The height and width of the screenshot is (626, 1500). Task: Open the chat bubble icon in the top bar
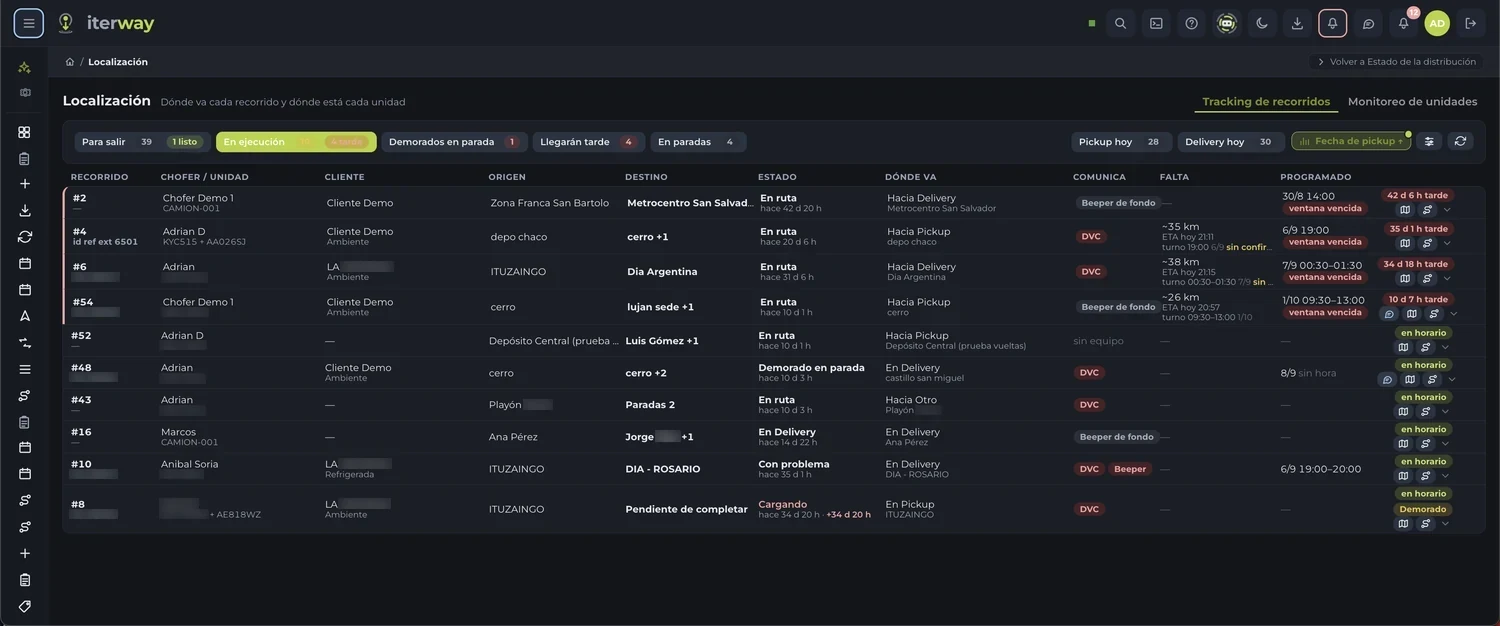coord(1368,23)
